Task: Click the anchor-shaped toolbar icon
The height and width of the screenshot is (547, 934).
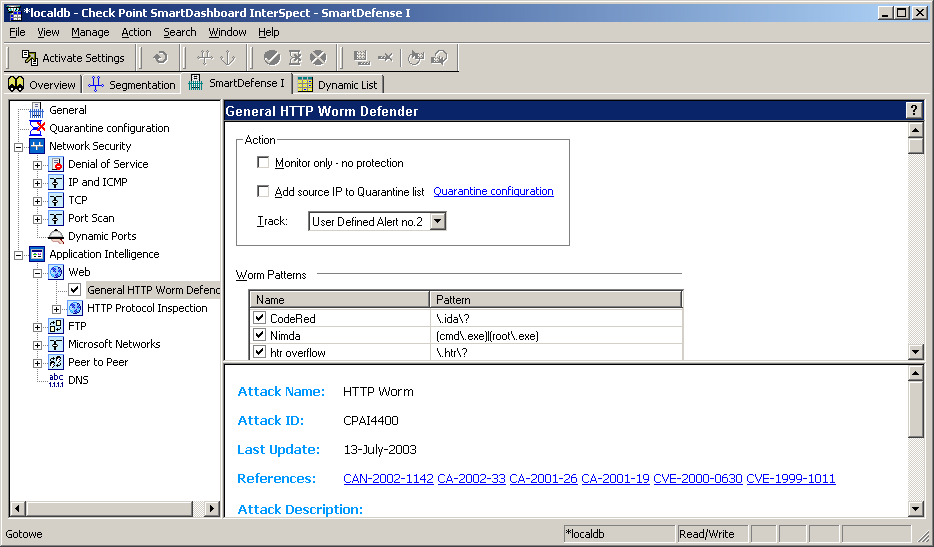Action: 228,58
